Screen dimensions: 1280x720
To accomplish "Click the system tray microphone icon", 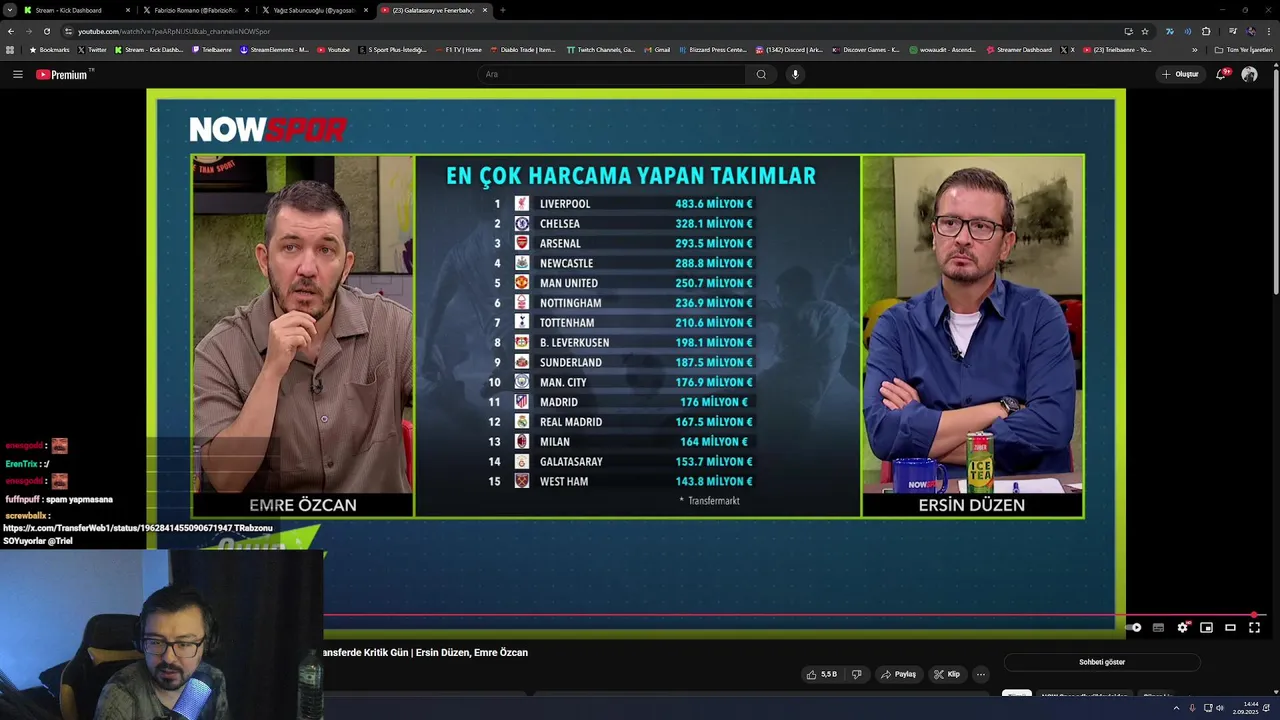I will 1192,708.
